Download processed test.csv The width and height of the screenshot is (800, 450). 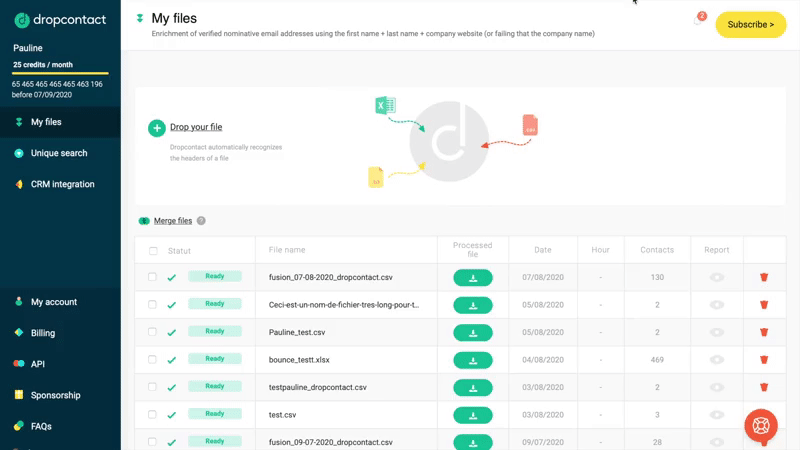(473, 415)
